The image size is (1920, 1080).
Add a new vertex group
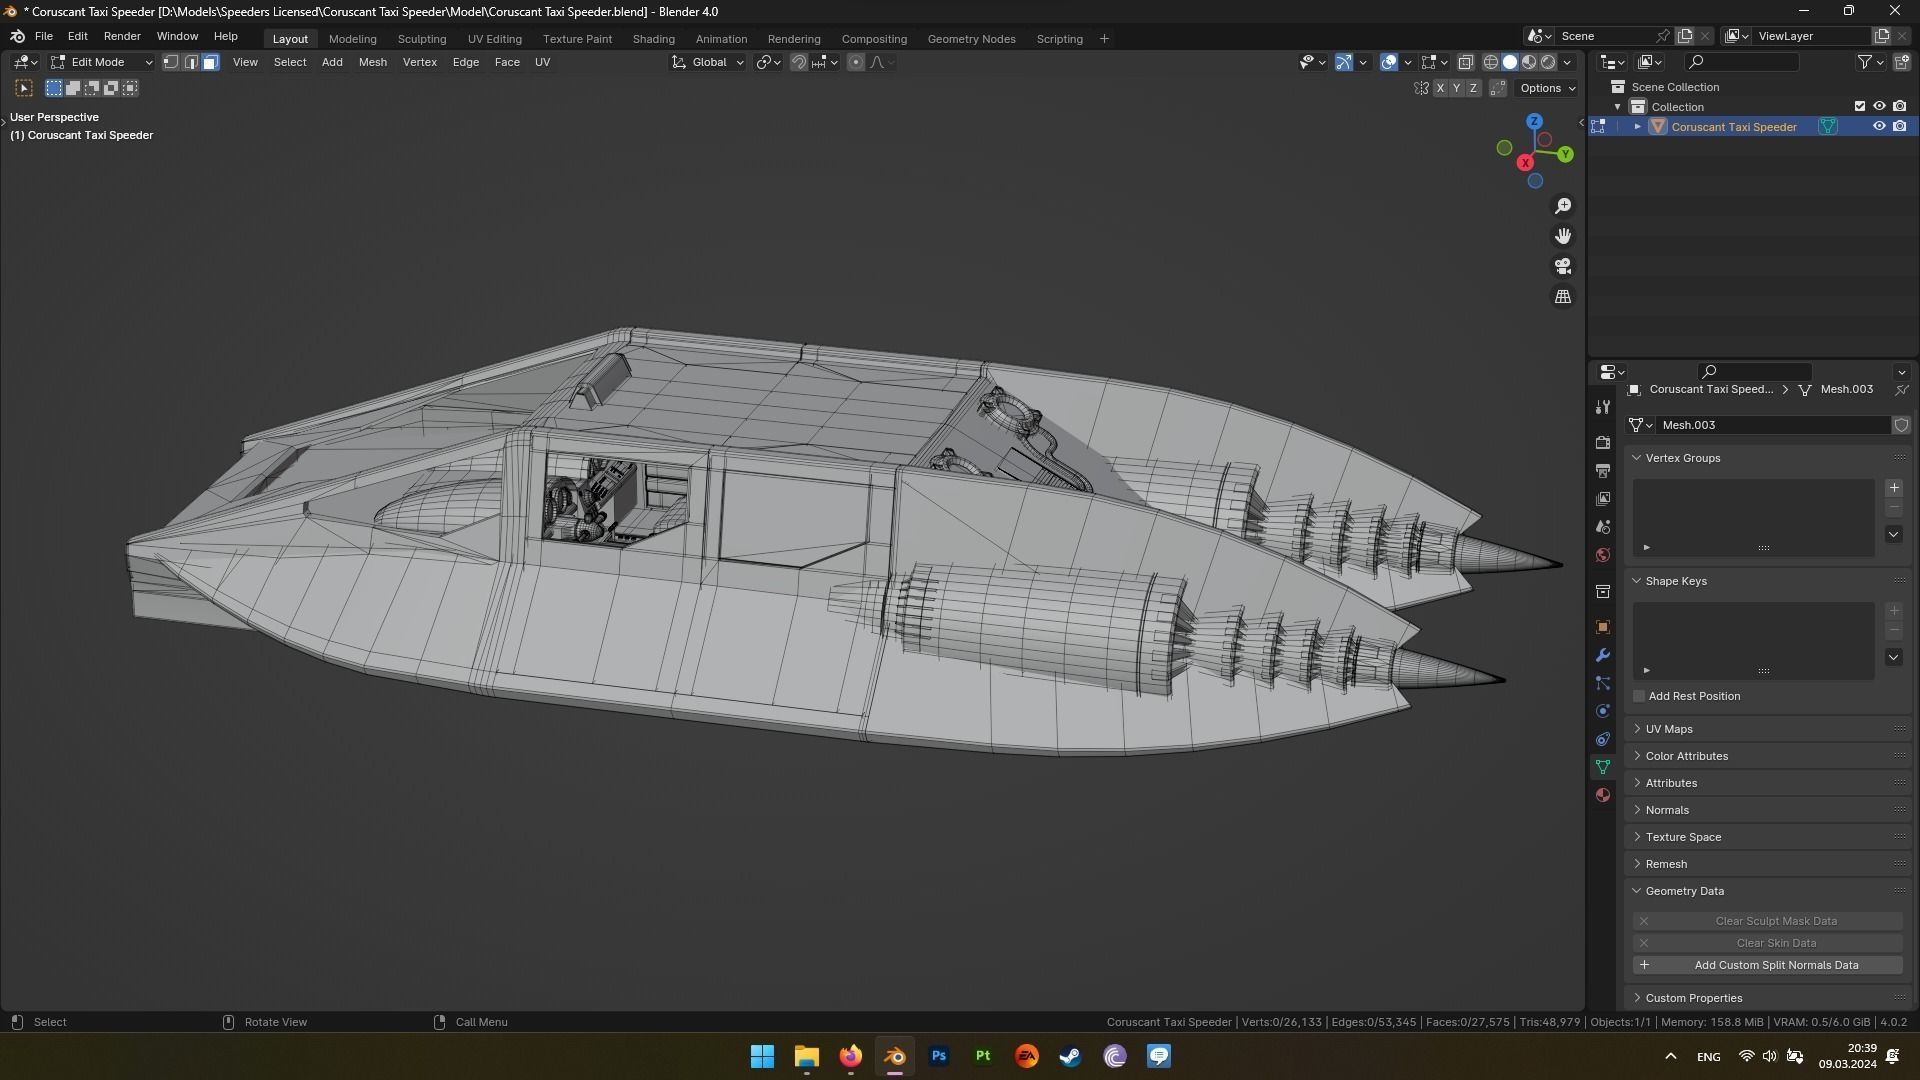1893,488
